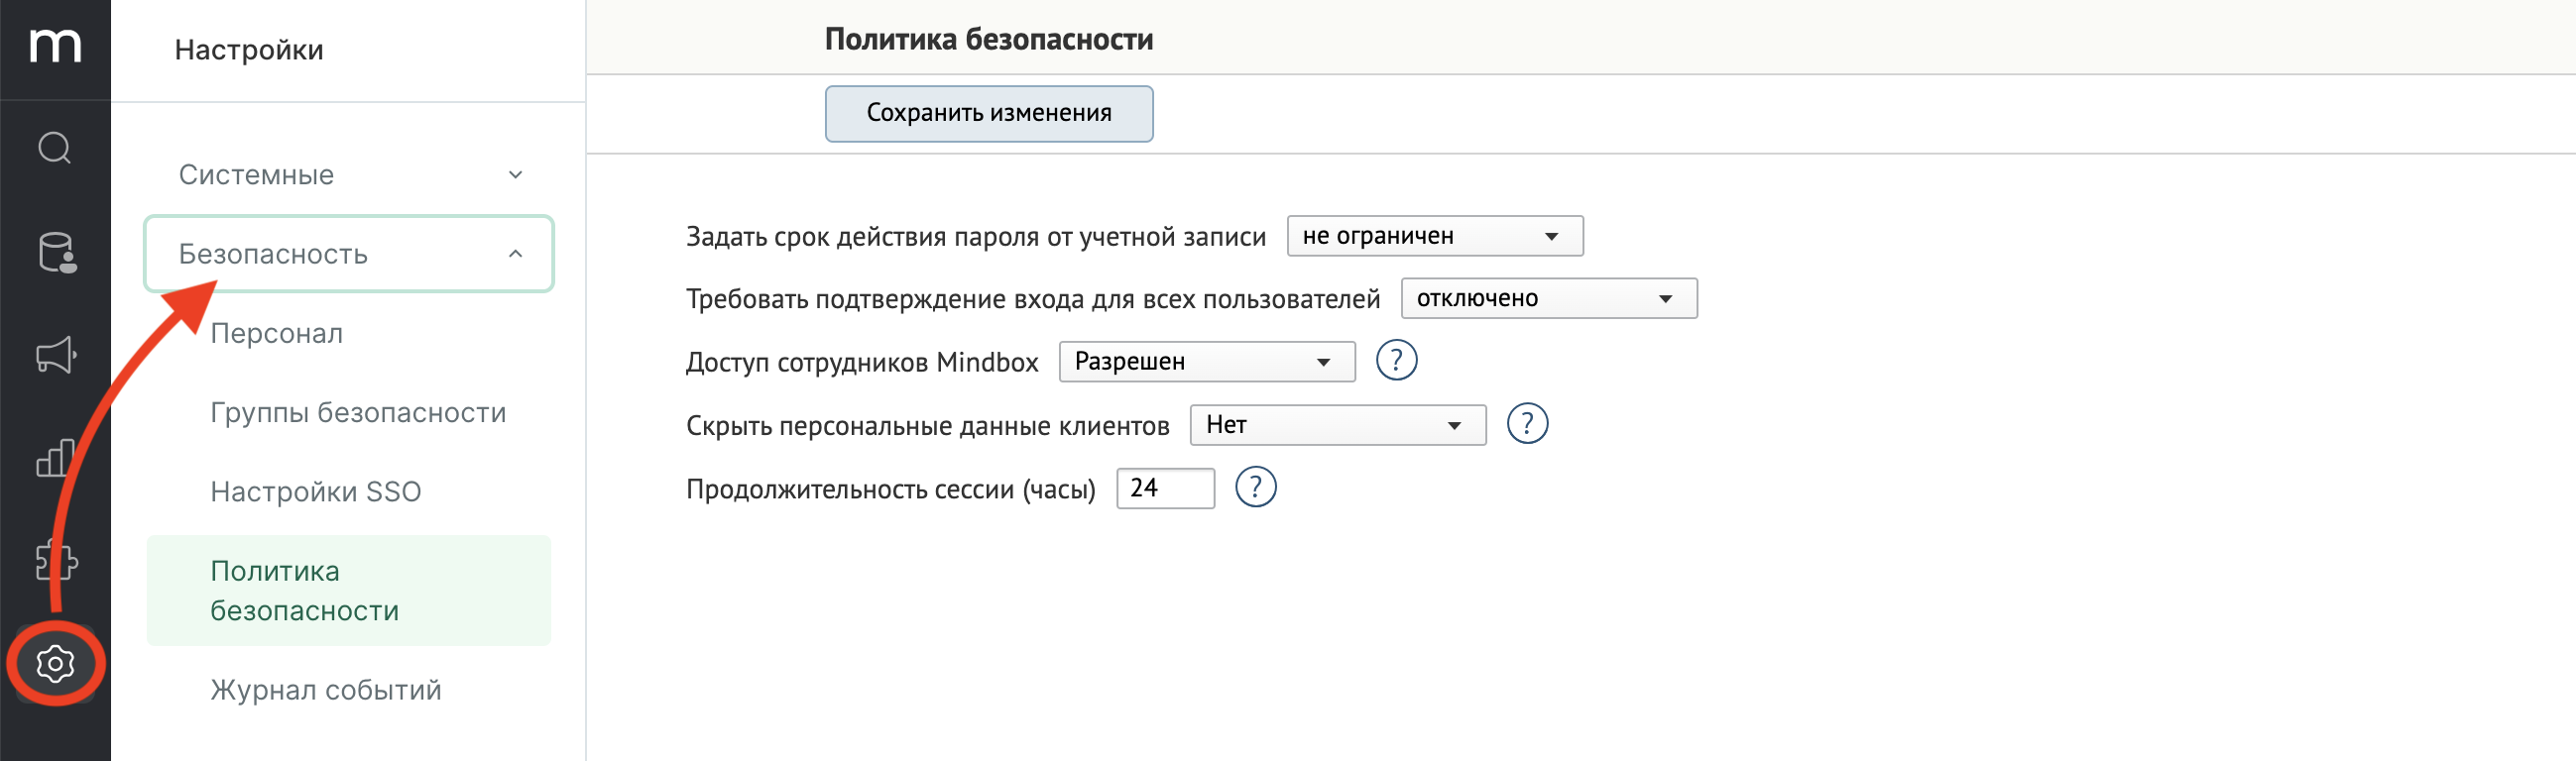Click label 'Скрыть персональные данные клиентов'
Viewport: 2576px width, 761px height.
pyautogui.click(x=927, y=426)
